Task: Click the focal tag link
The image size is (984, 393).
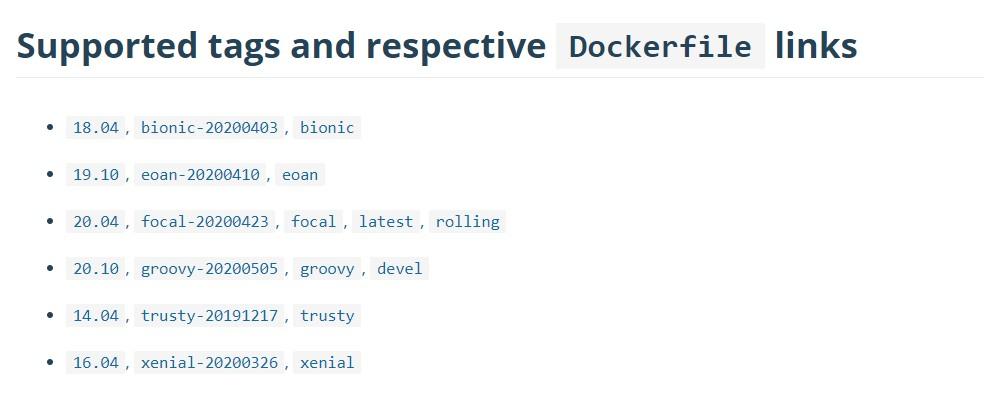Action: [314, 222]
